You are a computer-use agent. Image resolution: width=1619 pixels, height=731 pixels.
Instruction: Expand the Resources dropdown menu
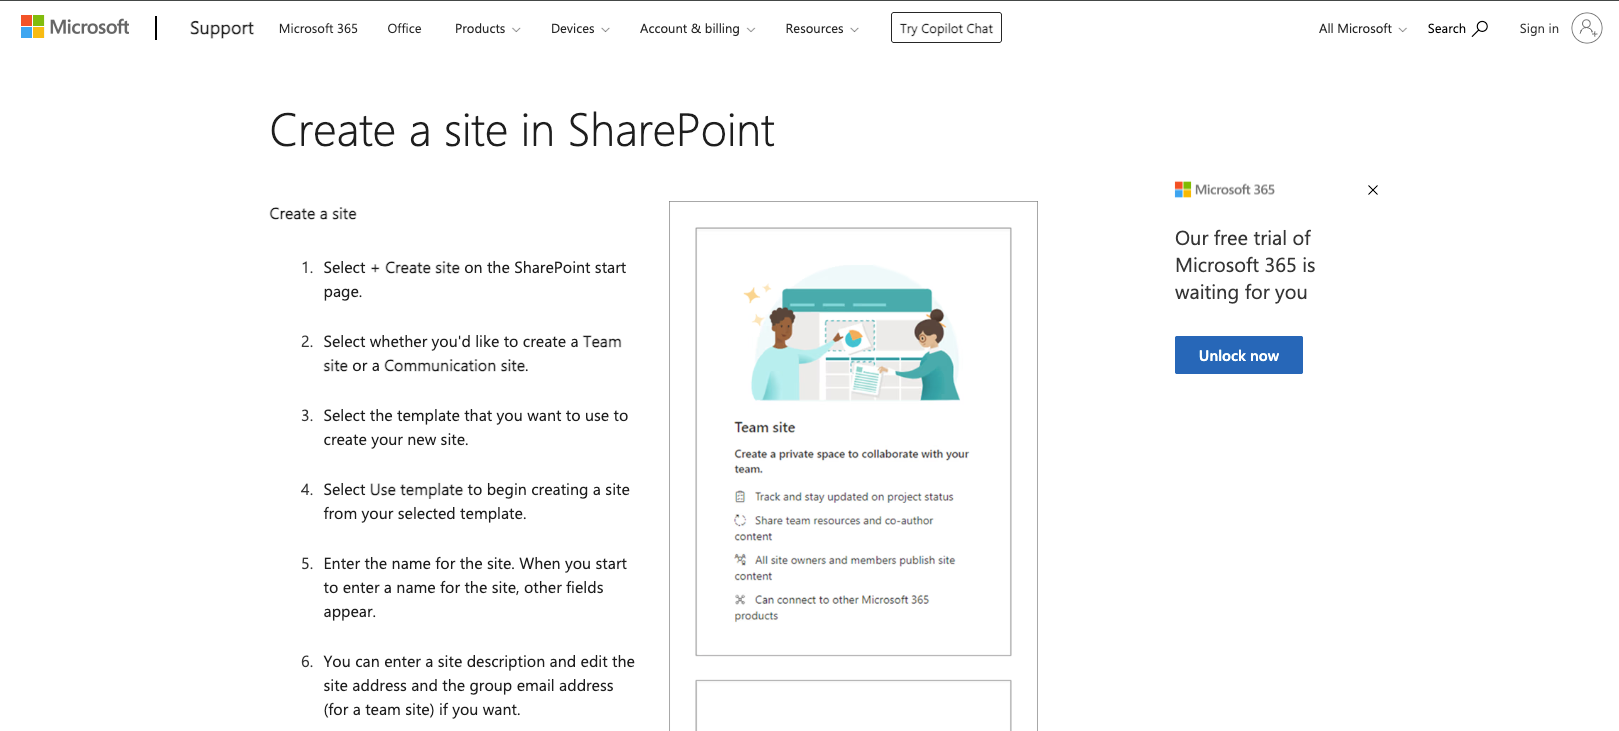tap(822, 29)
